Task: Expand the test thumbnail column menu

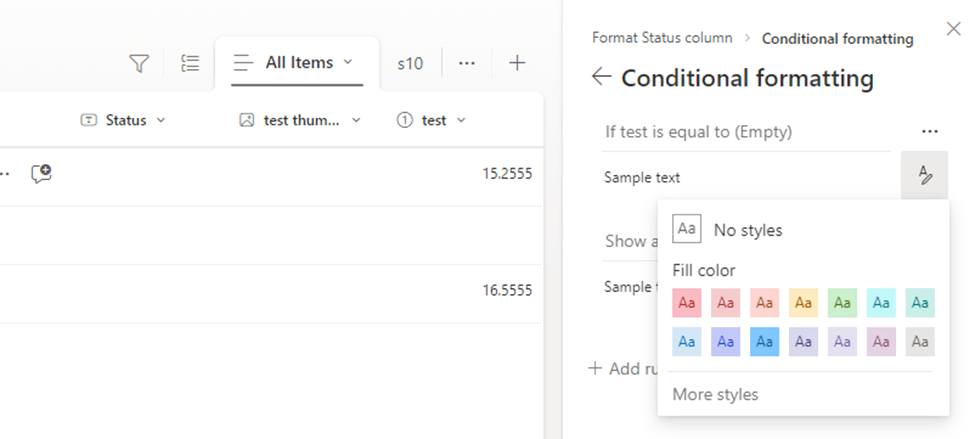Action: pyautogui.click(x=356, y=120)
